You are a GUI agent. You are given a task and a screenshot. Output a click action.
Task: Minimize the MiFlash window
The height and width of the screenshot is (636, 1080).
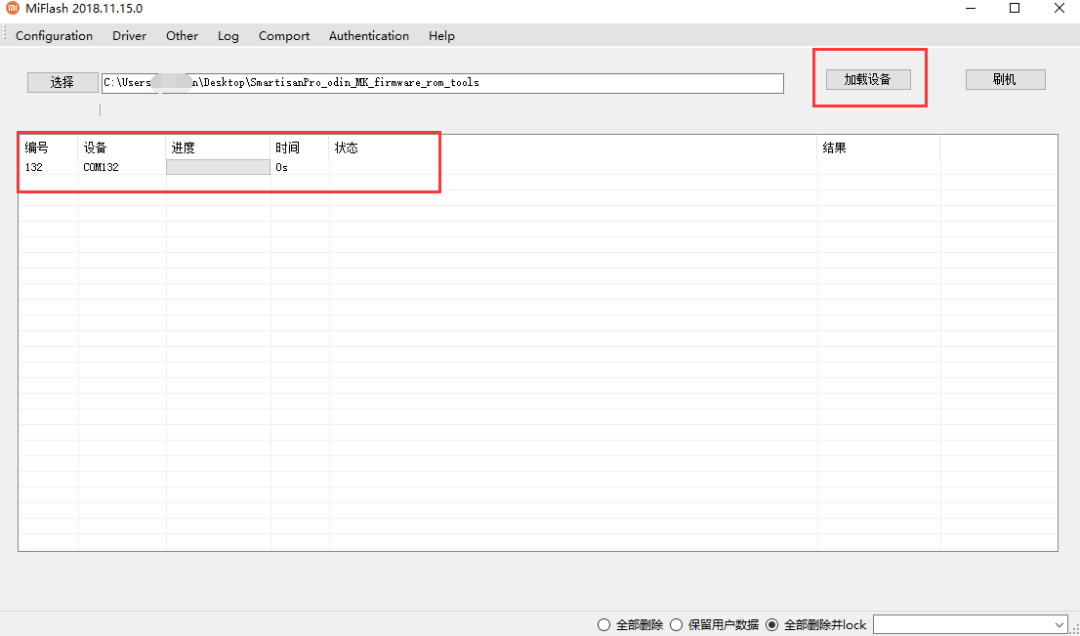click(970, 9)
